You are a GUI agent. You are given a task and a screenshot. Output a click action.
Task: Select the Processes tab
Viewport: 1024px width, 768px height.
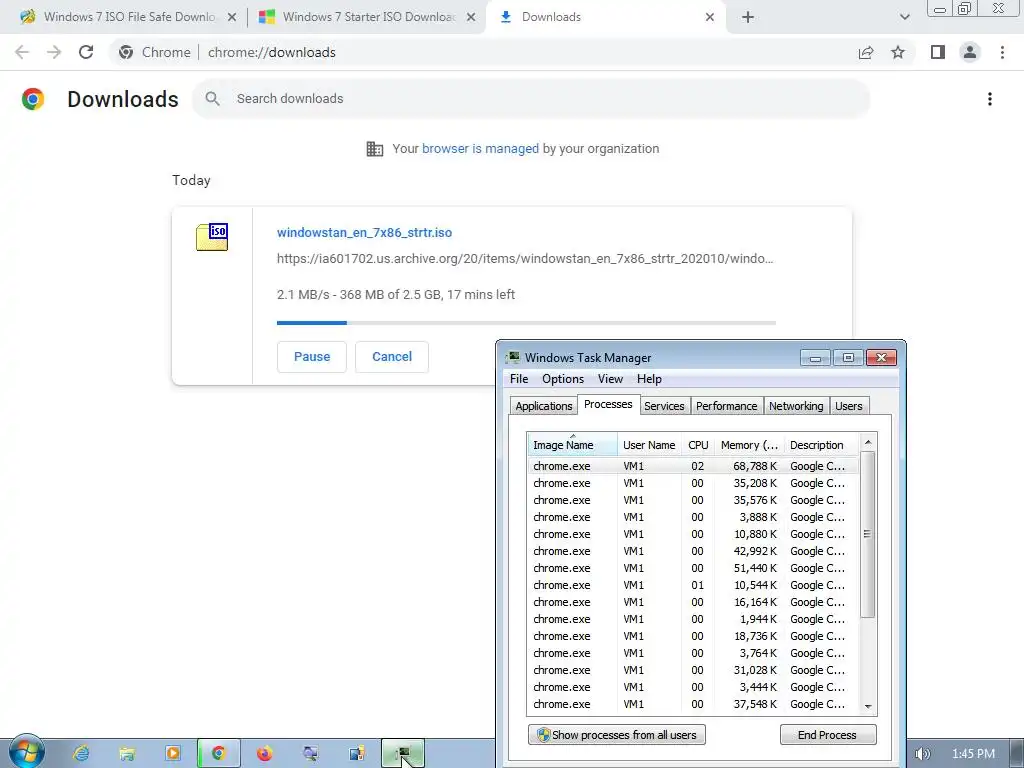pyautogui.click(x=608, y=404)
